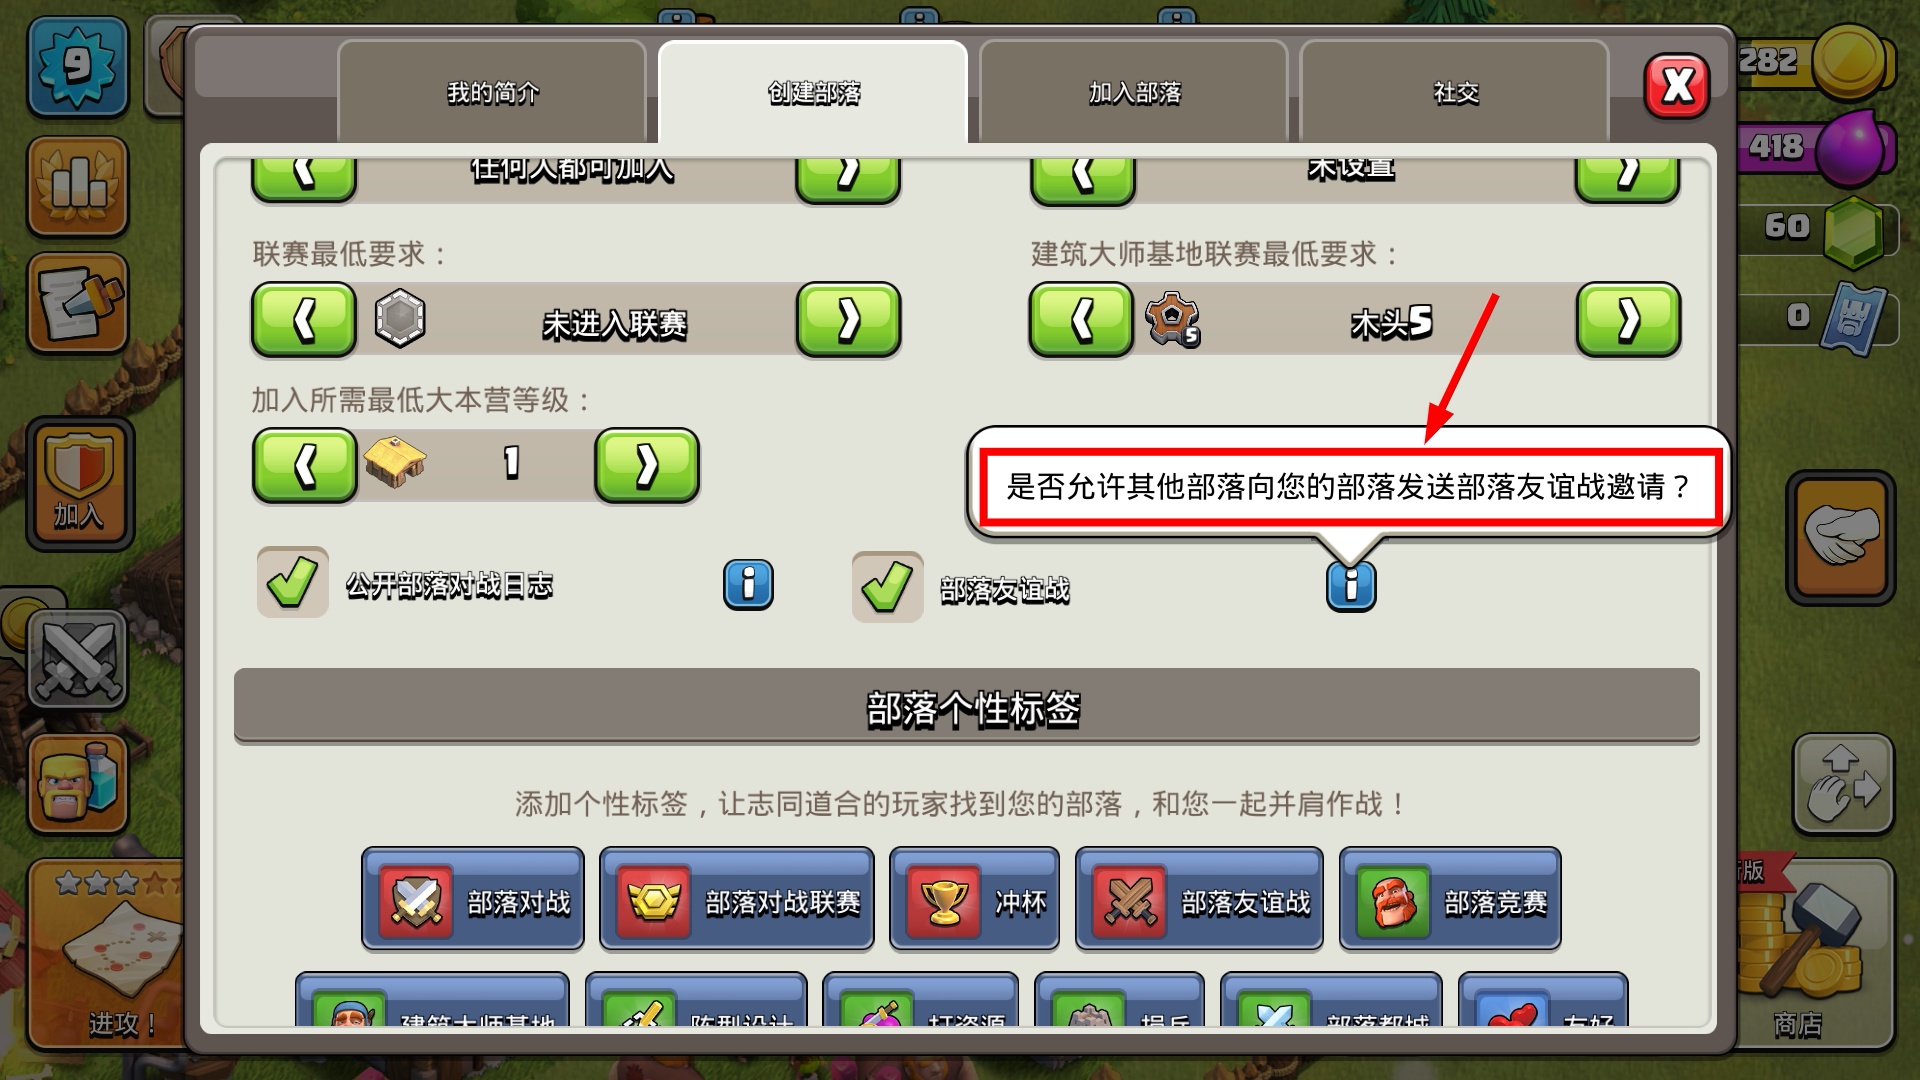
Task: Open the battle log scroll icon
Action: (78, 303)
